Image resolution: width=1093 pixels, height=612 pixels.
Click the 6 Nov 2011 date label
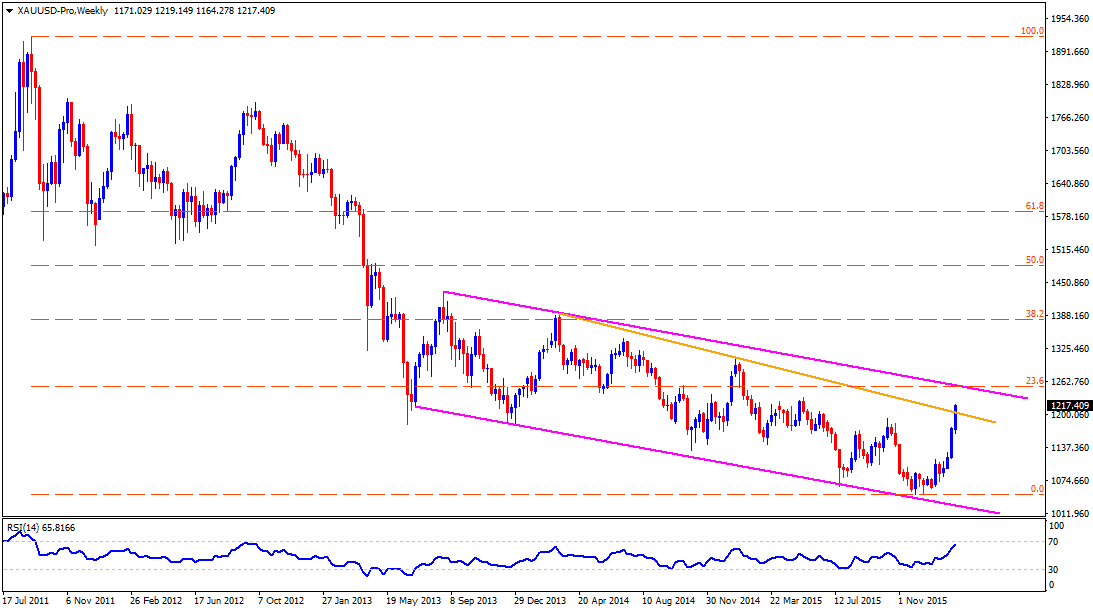tap(91, 600)
